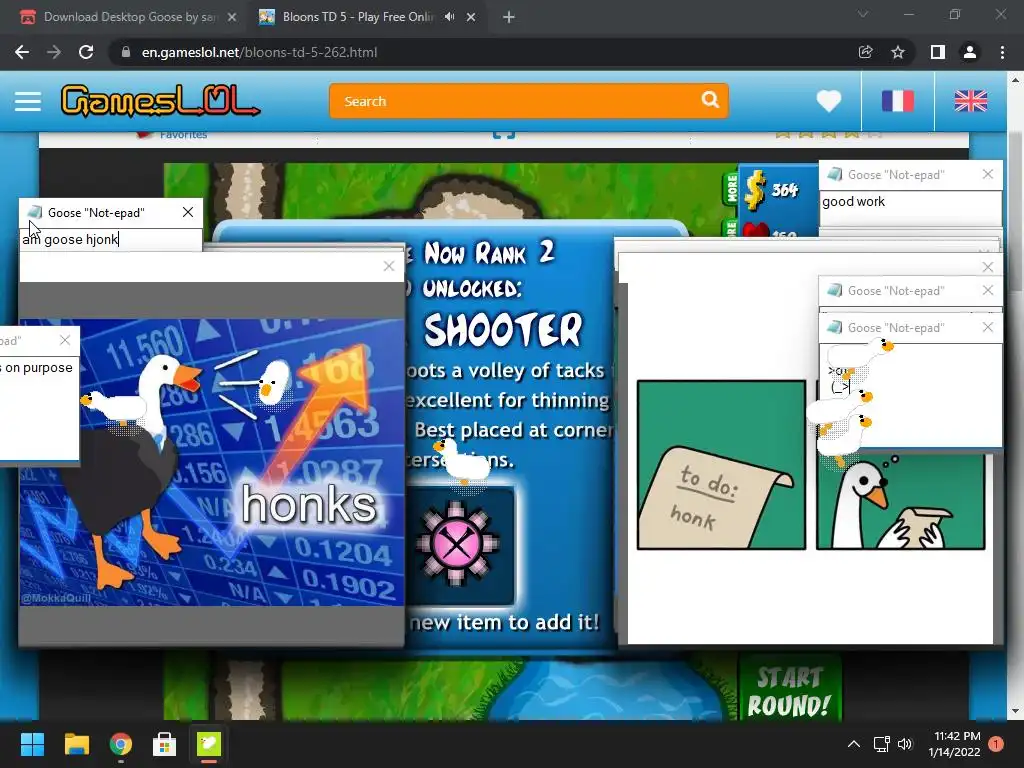Click the 'am goose hjonk' text field

point(110,239)
